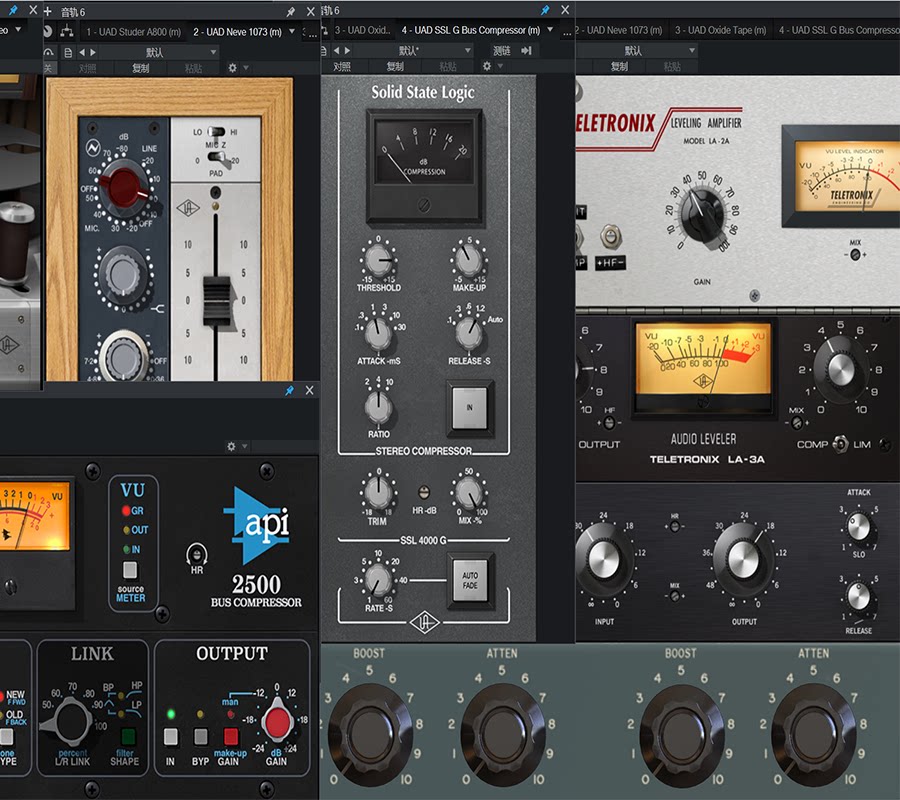
Task: Switch to the UAD Studer A800 tab
Action: coord(133,32)
